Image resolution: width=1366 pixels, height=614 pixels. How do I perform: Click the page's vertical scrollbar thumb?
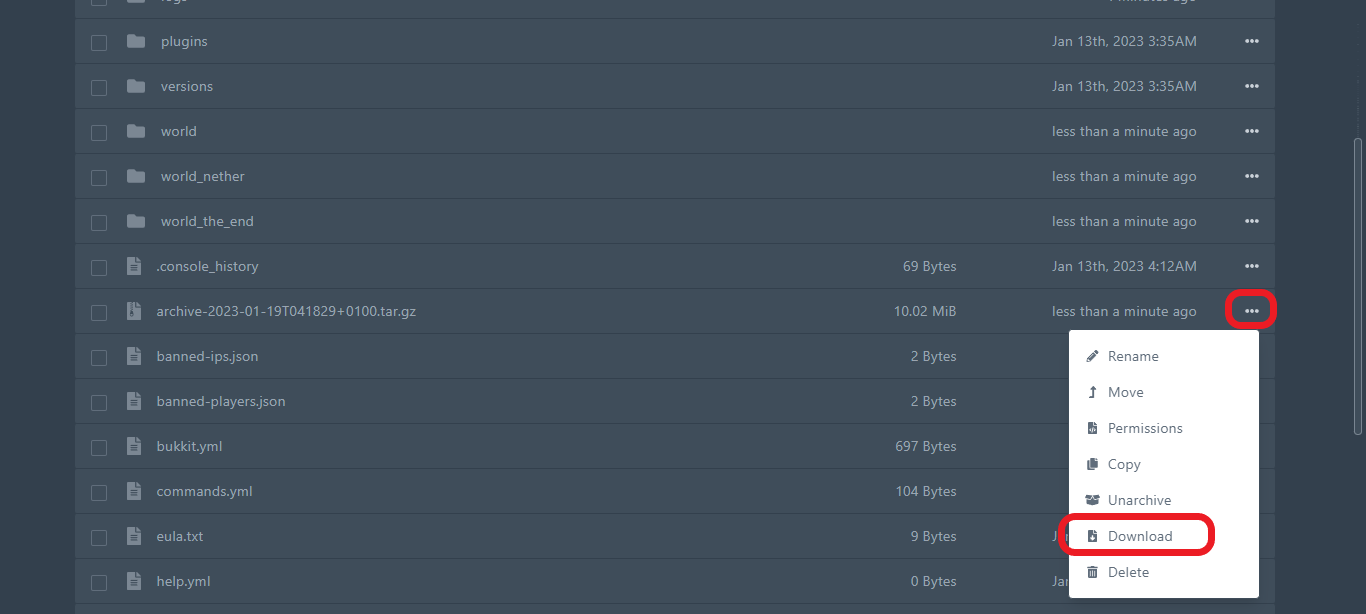1357,285
